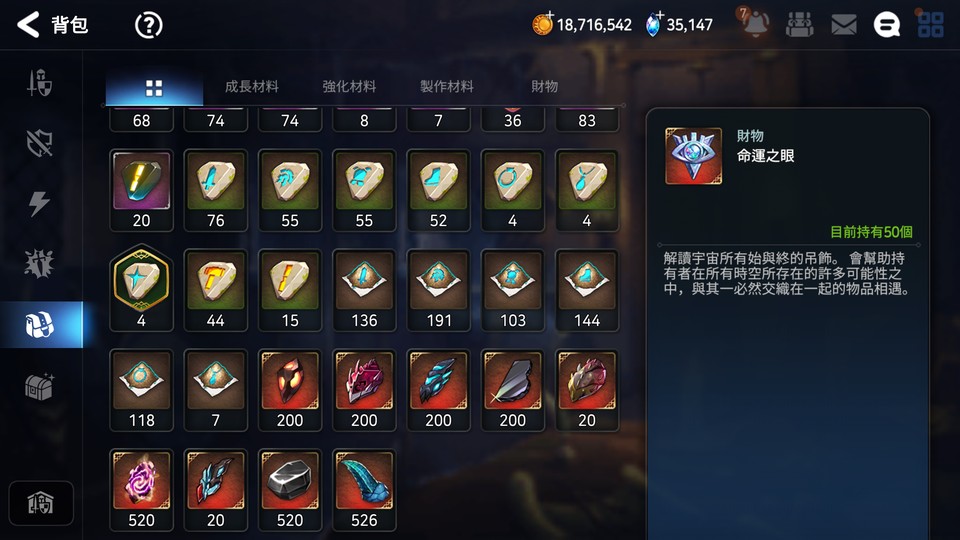Screen dimensions: 960x540
Task: Select the blue feather item with 526
Action: point(364,490)
